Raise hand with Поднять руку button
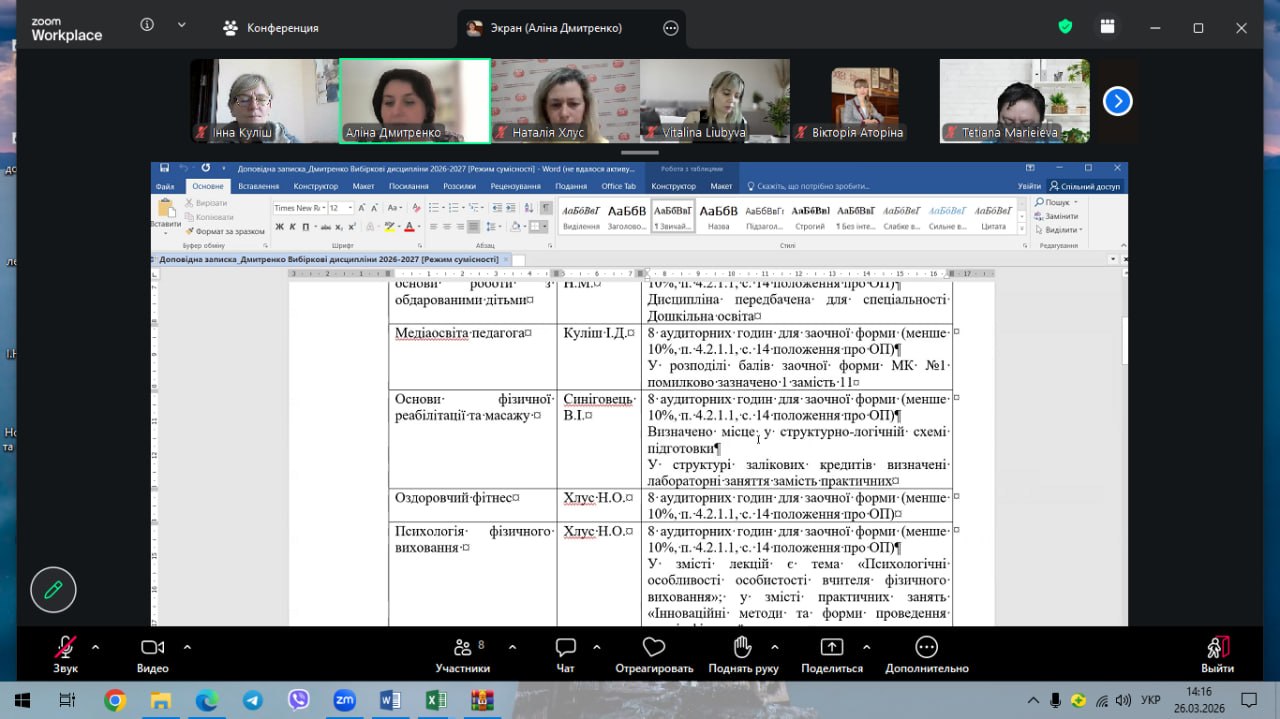This screenshot has width=1280, height=719. (x=743, y=648)
